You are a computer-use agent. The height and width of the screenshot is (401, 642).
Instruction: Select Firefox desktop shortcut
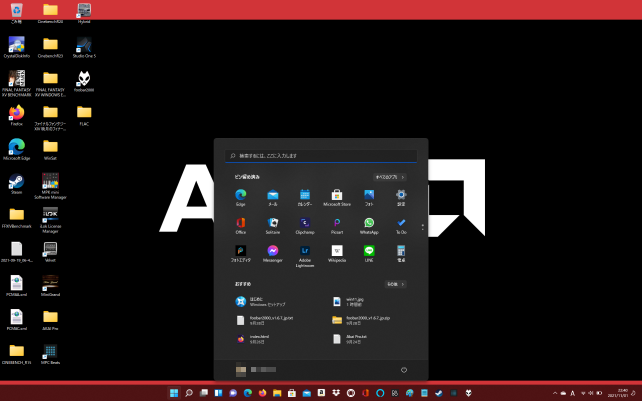tap(16, 115)
